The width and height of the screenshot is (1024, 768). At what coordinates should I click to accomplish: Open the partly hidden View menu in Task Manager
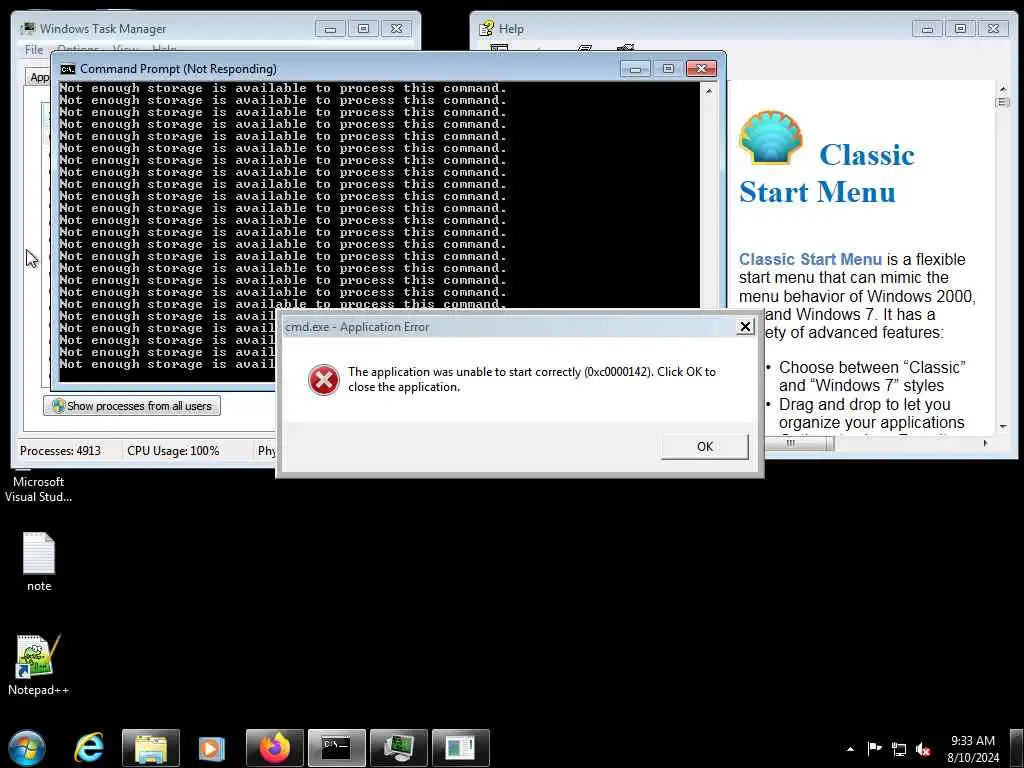coord(125,48)
